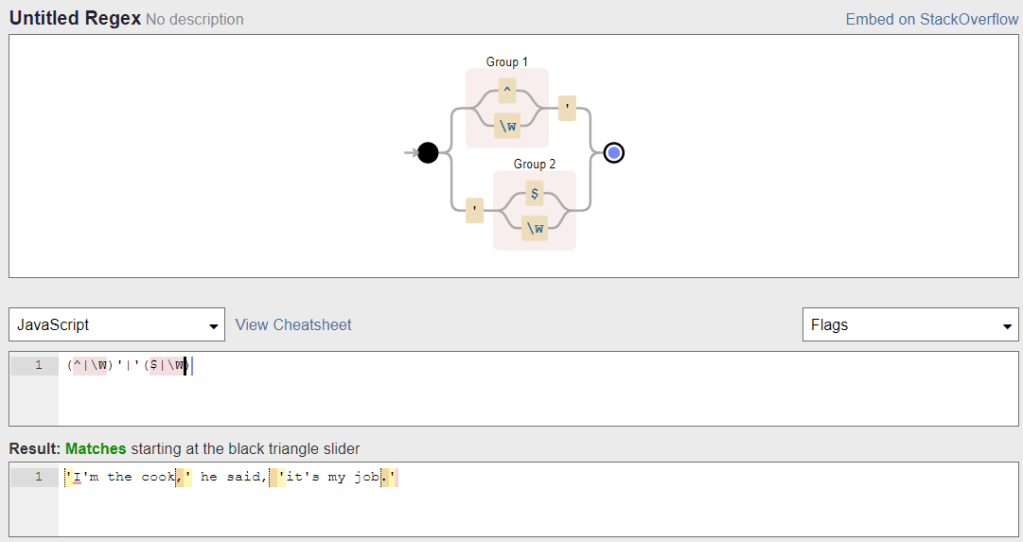Click the Group 1 label
The height and width of the screenshot is (542, 1023).
tap(507, 62)
